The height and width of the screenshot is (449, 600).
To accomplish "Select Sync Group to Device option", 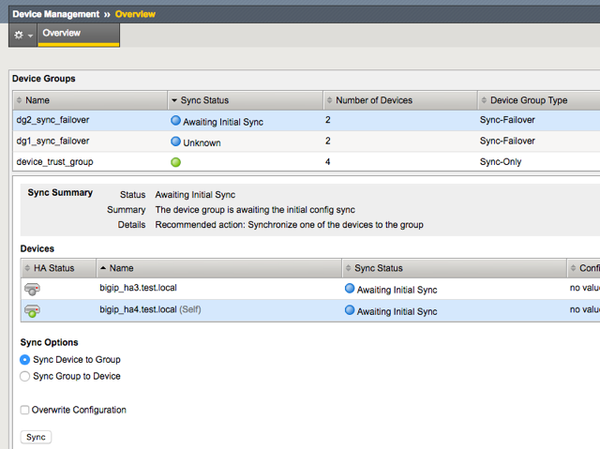I will (26, 376).
